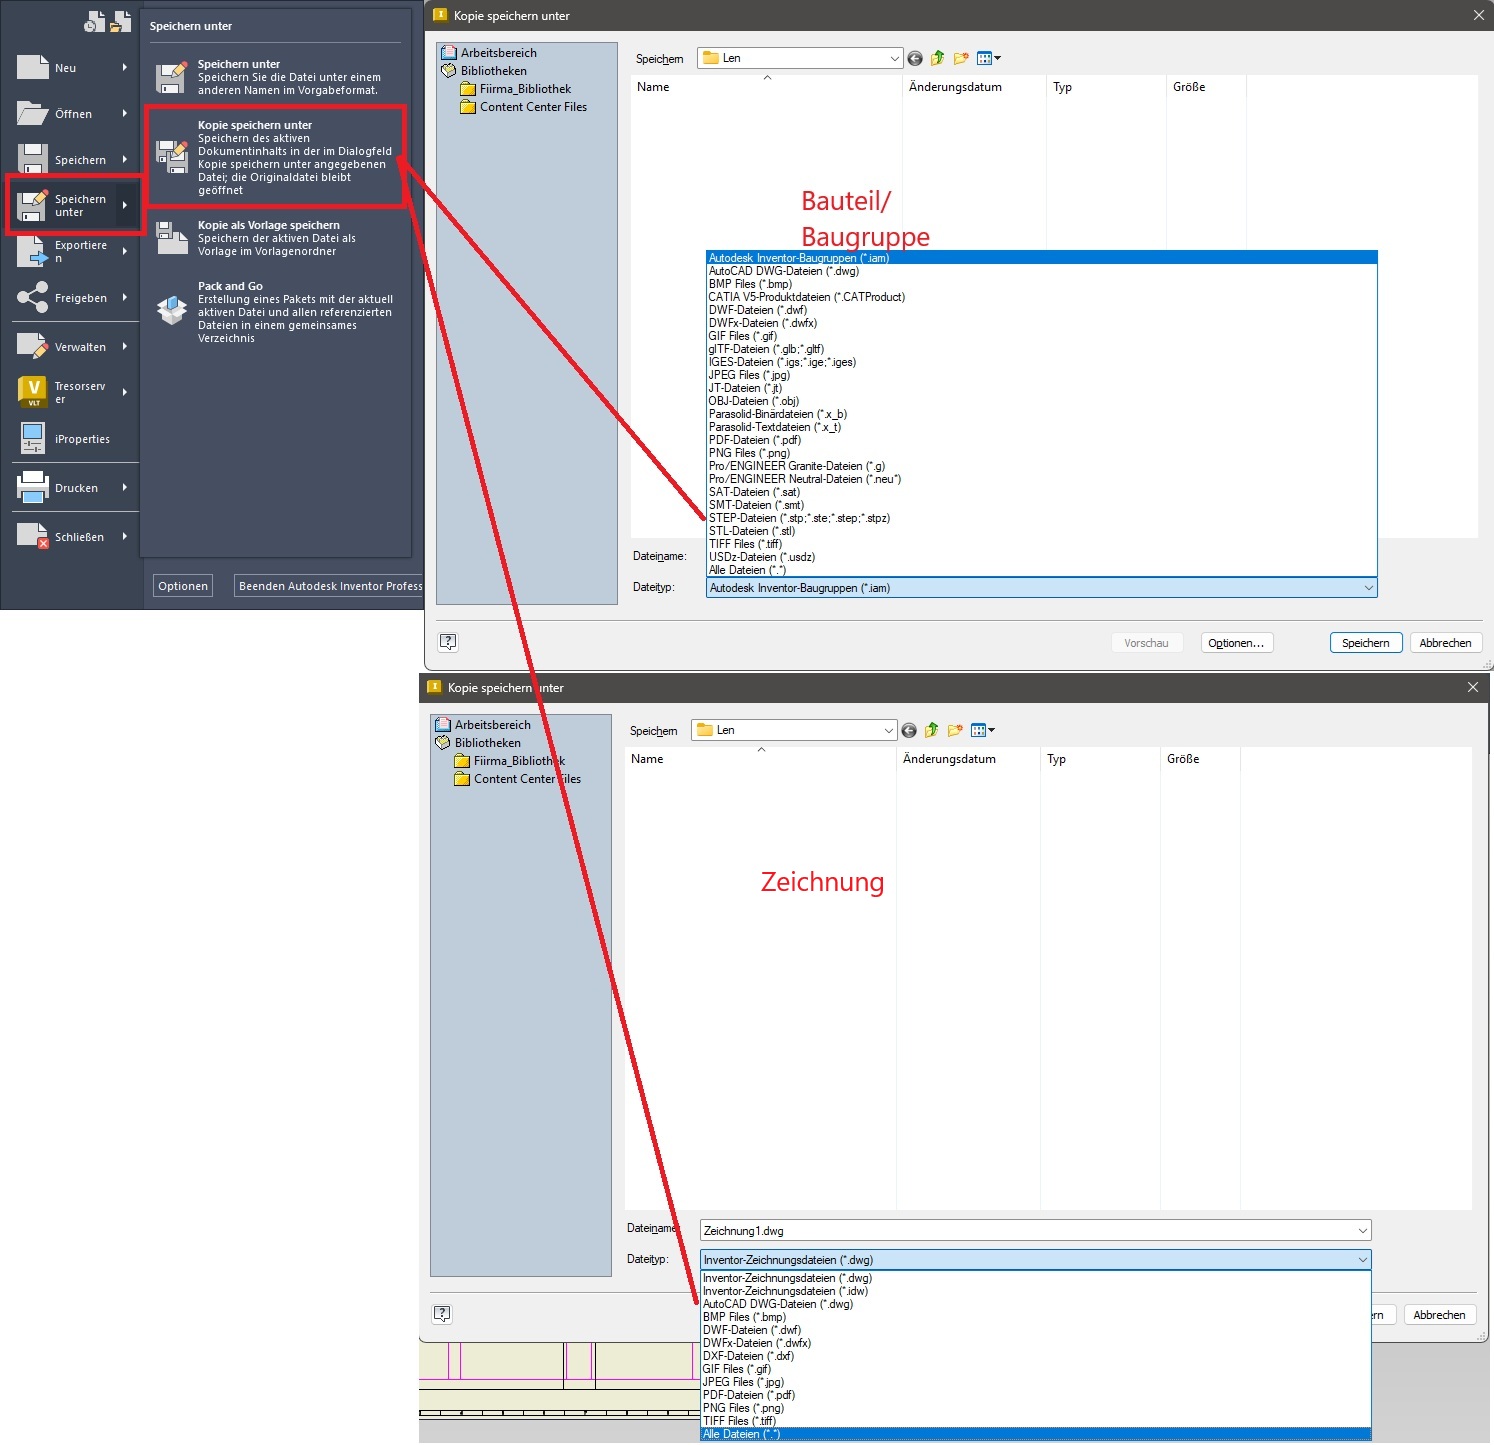Click 'Beenden Autodesk Inventor Professional' button
This screenshot has width=1494, height=1445.
coord(329,586)
